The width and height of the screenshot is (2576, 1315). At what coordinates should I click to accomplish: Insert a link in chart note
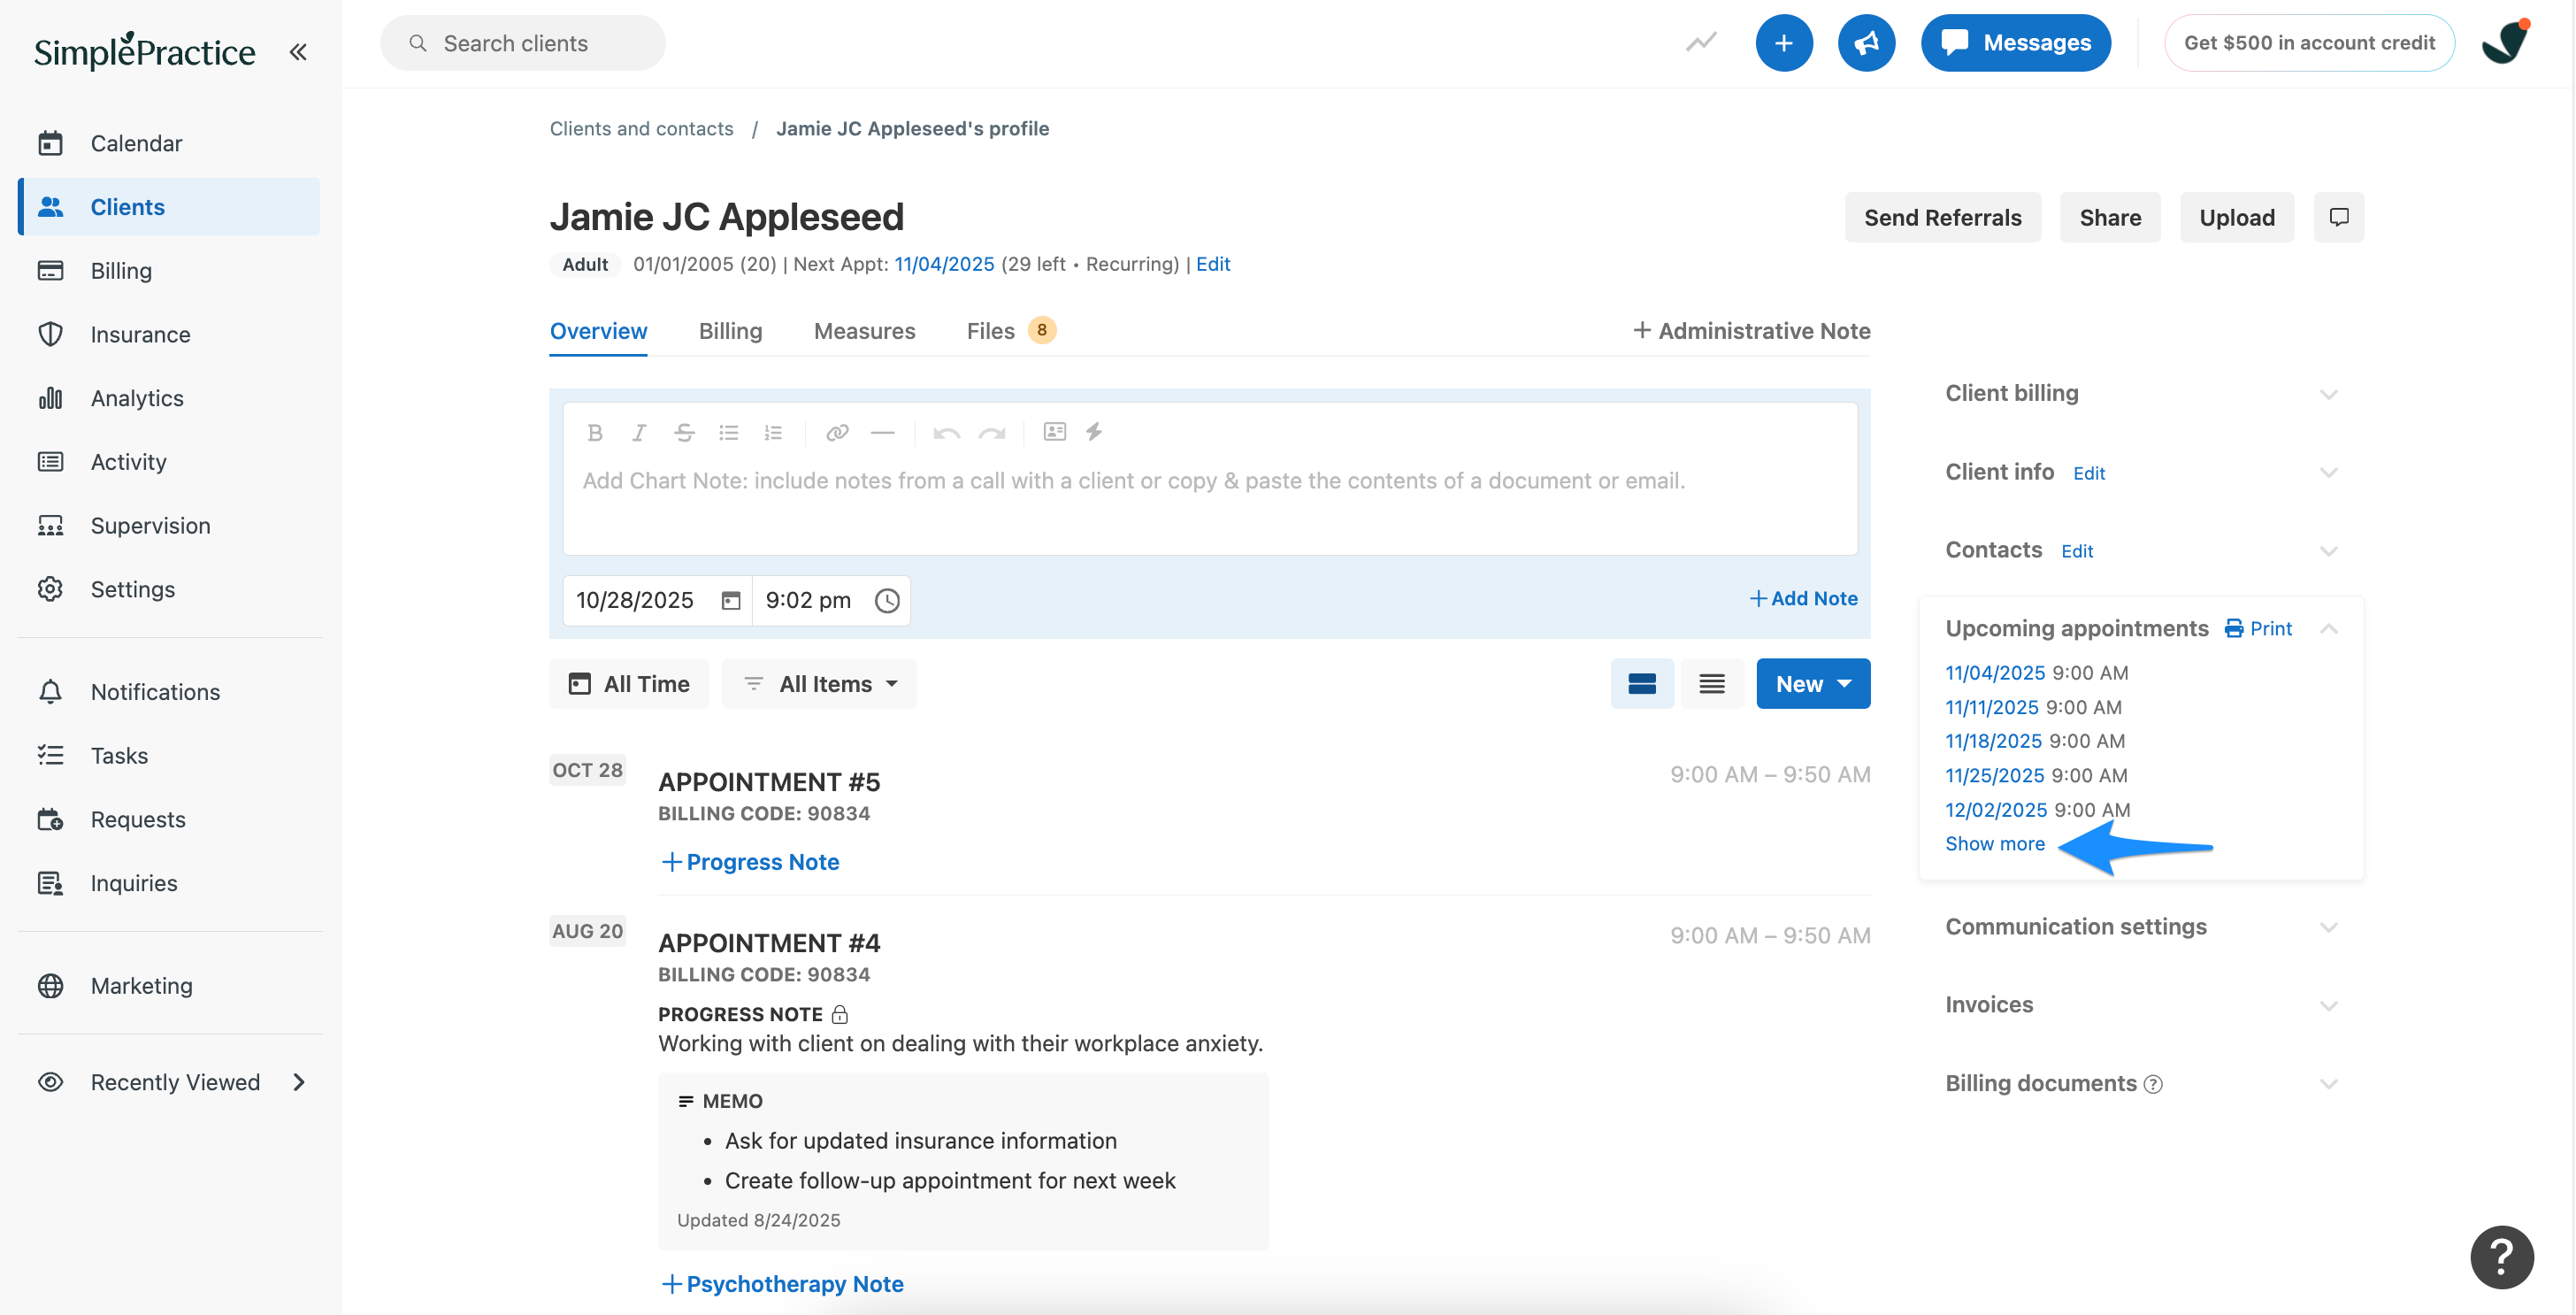coord(837,432)
